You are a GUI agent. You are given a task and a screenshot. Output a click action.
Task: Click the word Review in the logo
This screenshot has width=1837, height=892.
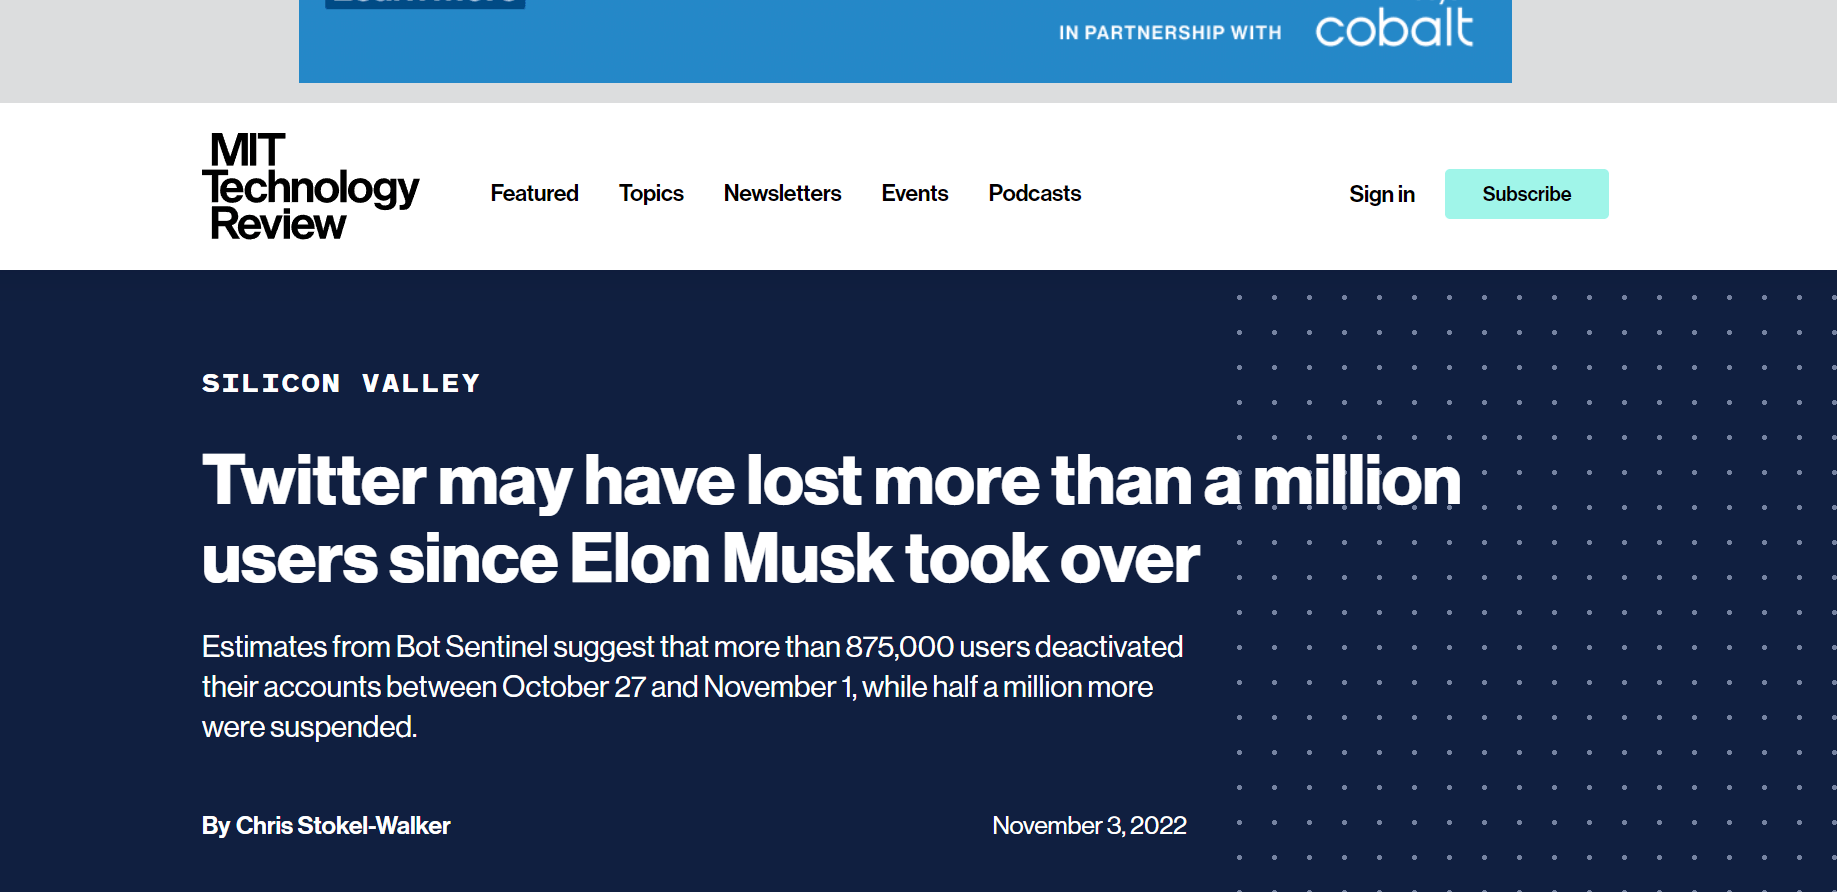tap(278, 225)
